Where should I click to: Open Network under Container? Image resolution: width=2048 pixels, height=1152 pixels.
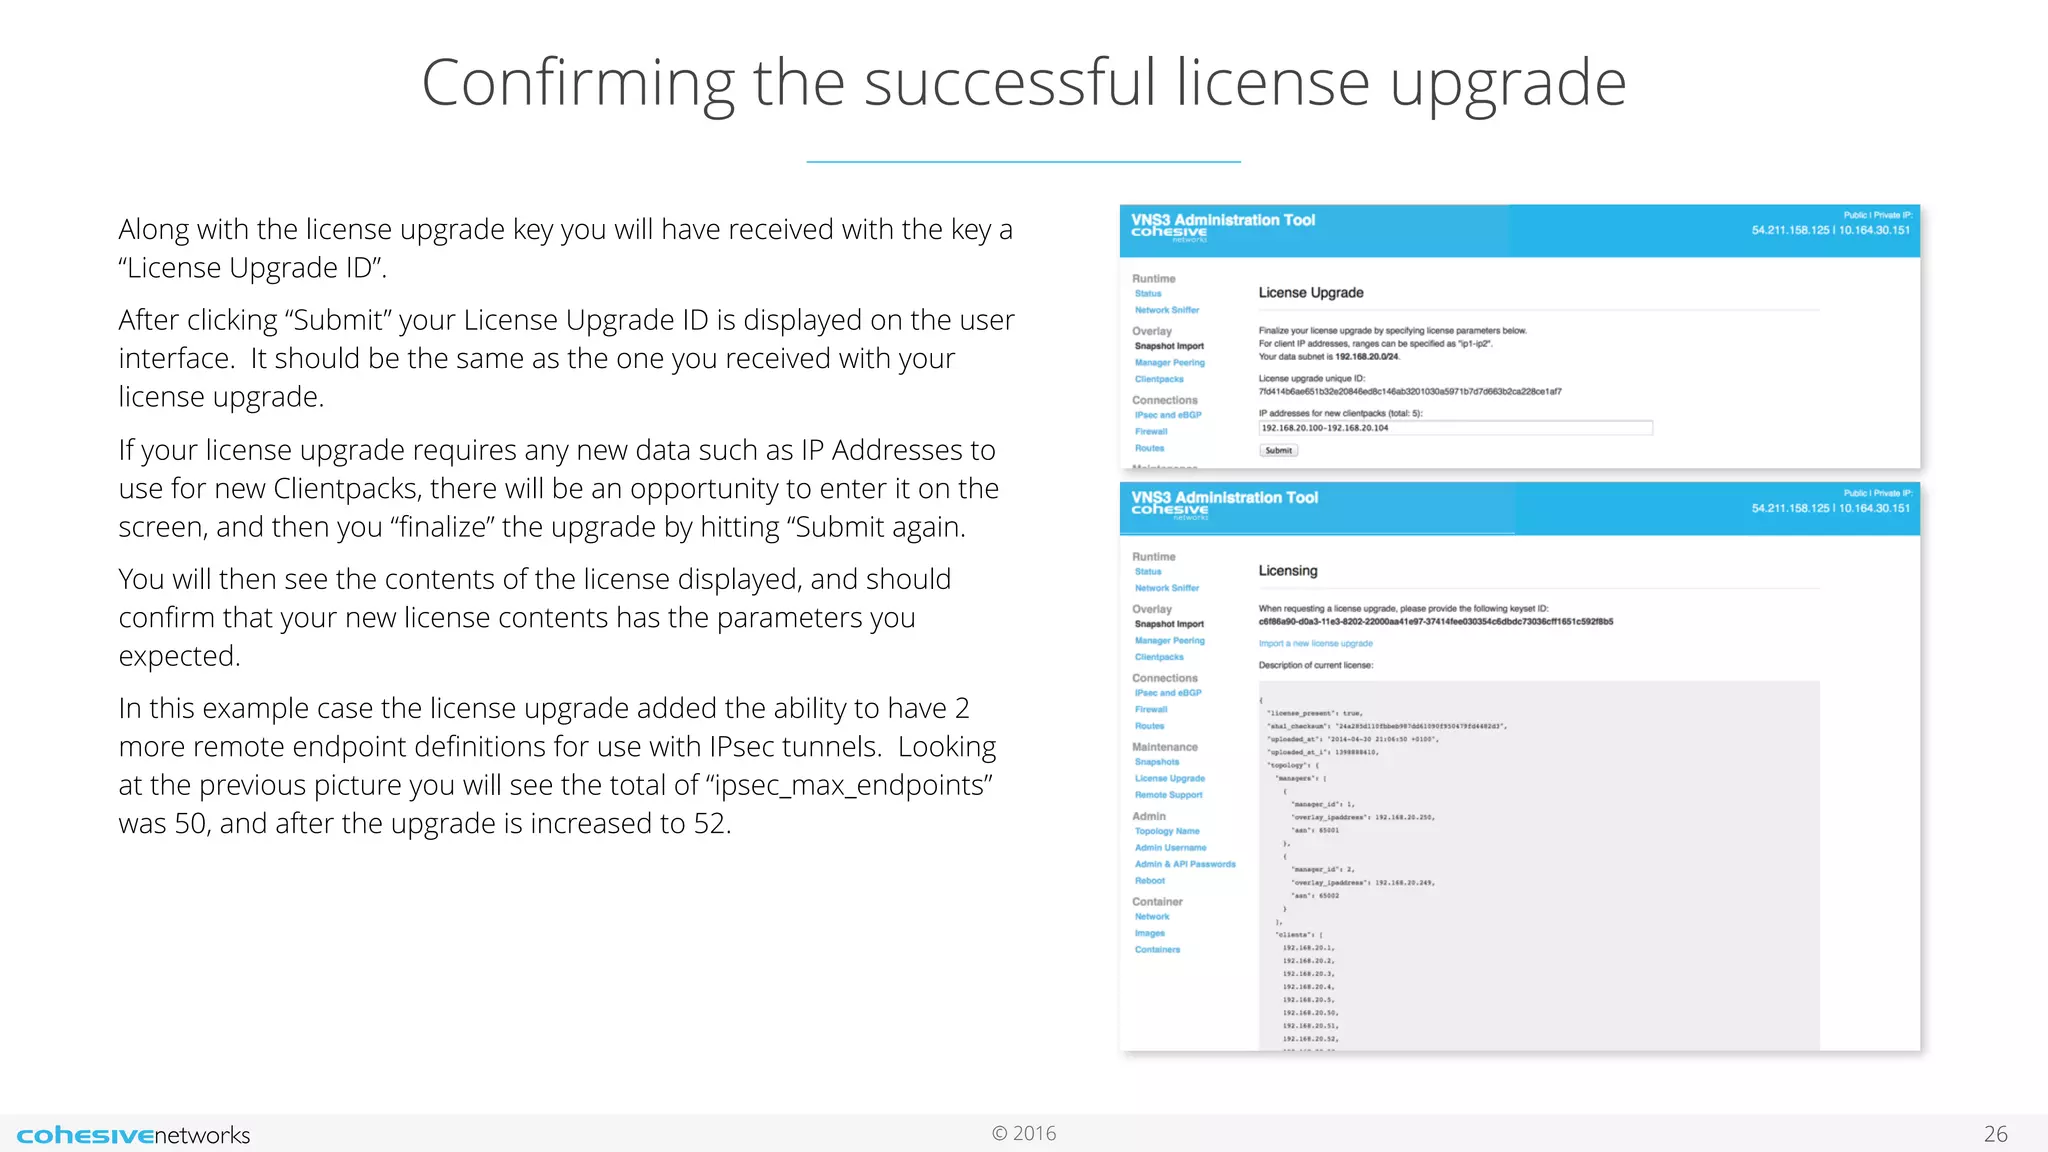[x=1152, y=917]
